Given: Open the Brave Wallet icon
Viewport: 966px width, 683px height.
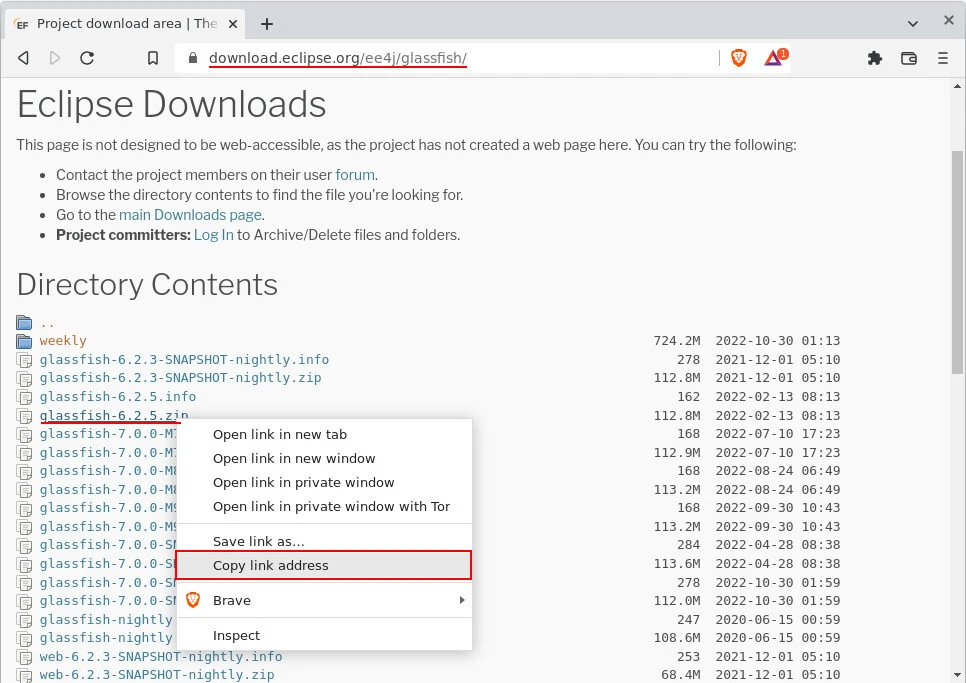Looking at the screenshot, I should [x=909, y=58].
